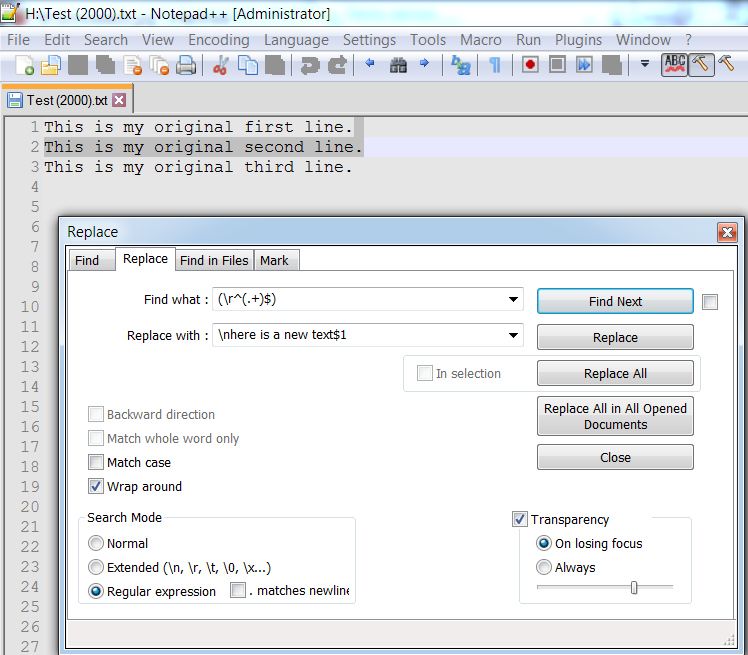The height and width of the screenshot is (655, 748).
Task: Click the New file toolbar icon
Action: 24,64
